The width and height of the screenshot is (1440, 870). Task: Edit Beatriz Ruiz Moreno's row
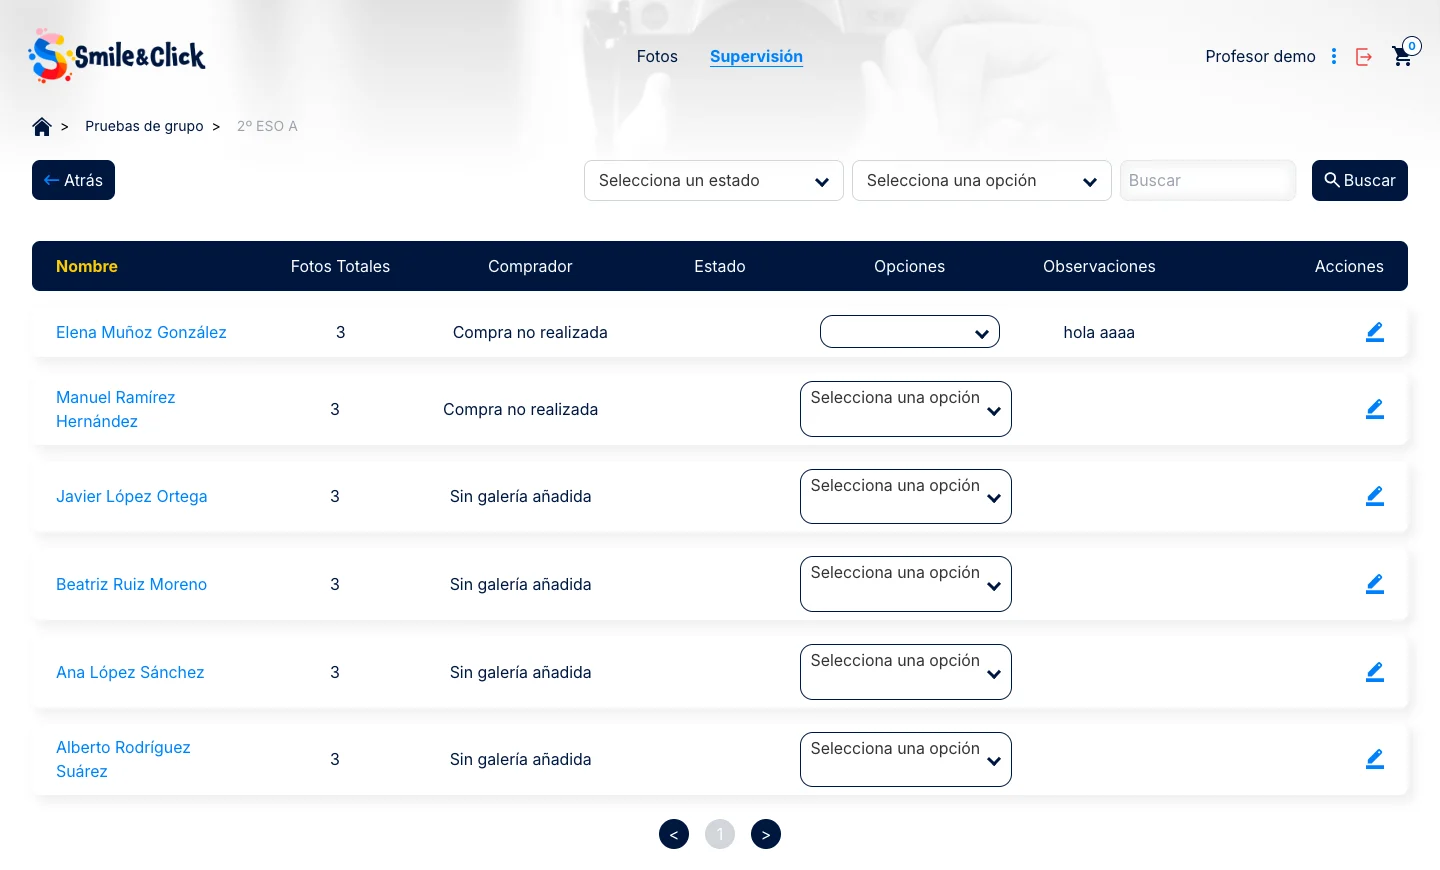(x=1375, y=584)
